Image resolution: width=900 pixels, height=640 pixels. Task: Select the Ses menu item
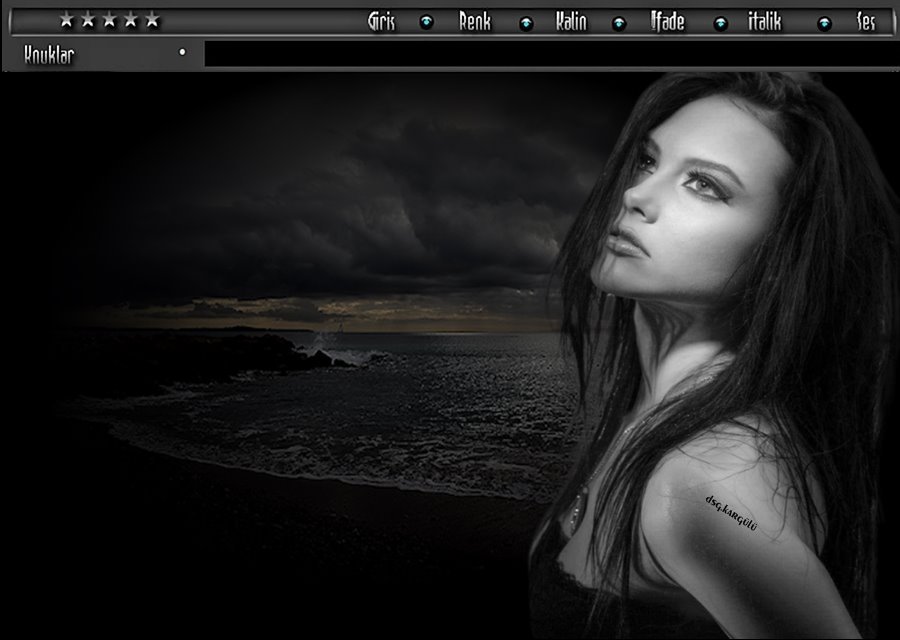(866, 22)
